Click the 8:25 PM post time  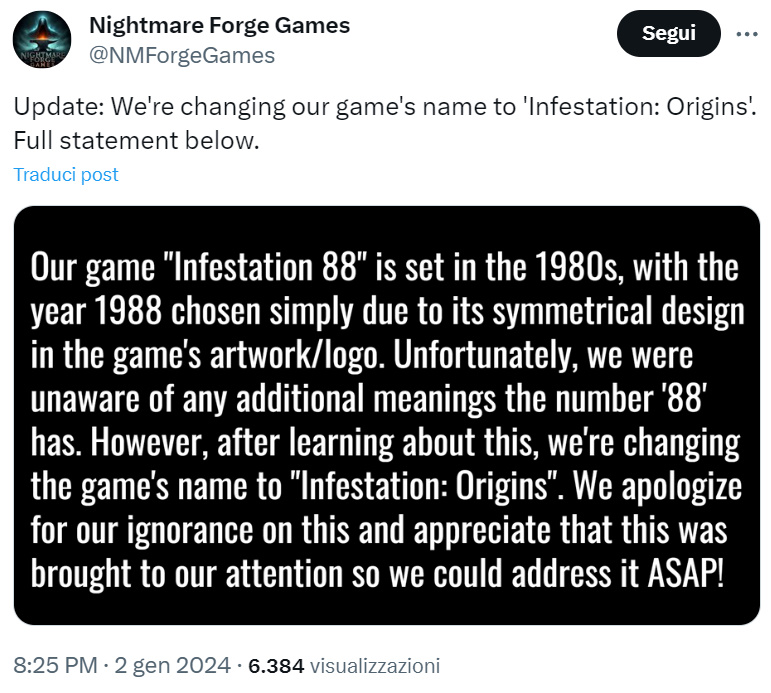click(x=55, y=664)
